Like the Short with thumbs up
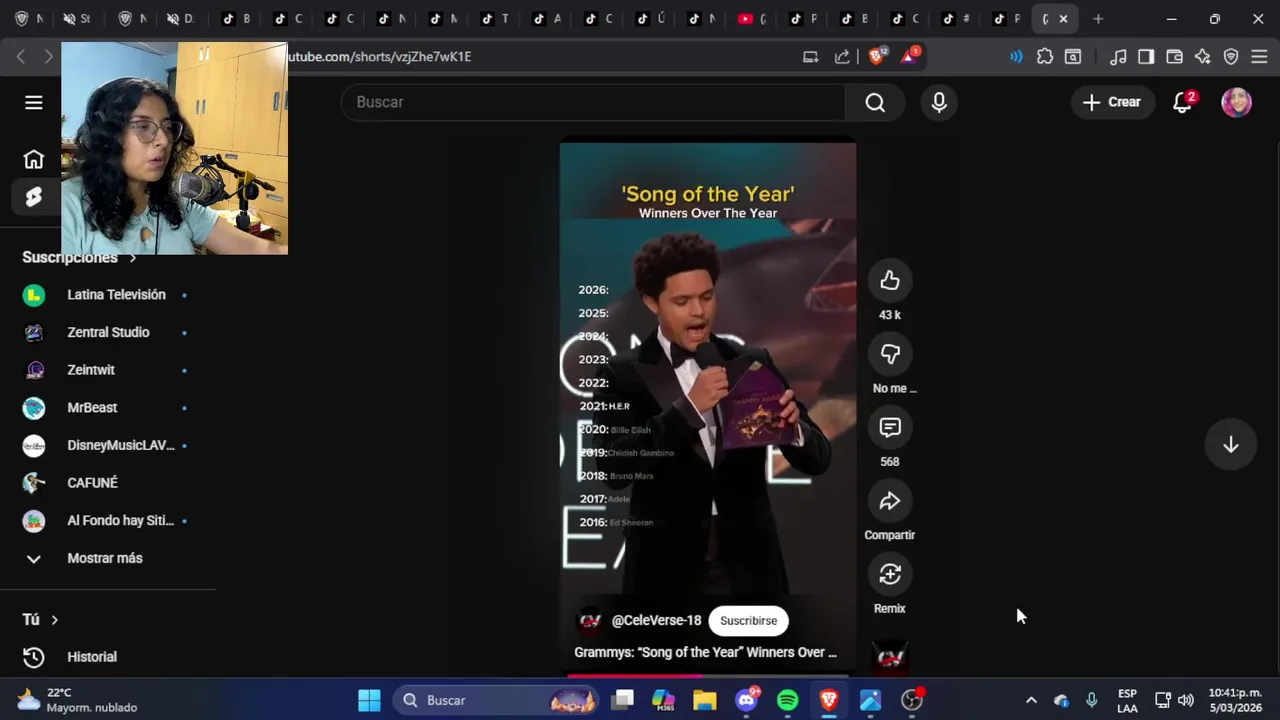Viewport: 1280px width, 720px height. [x=890, y=281]
